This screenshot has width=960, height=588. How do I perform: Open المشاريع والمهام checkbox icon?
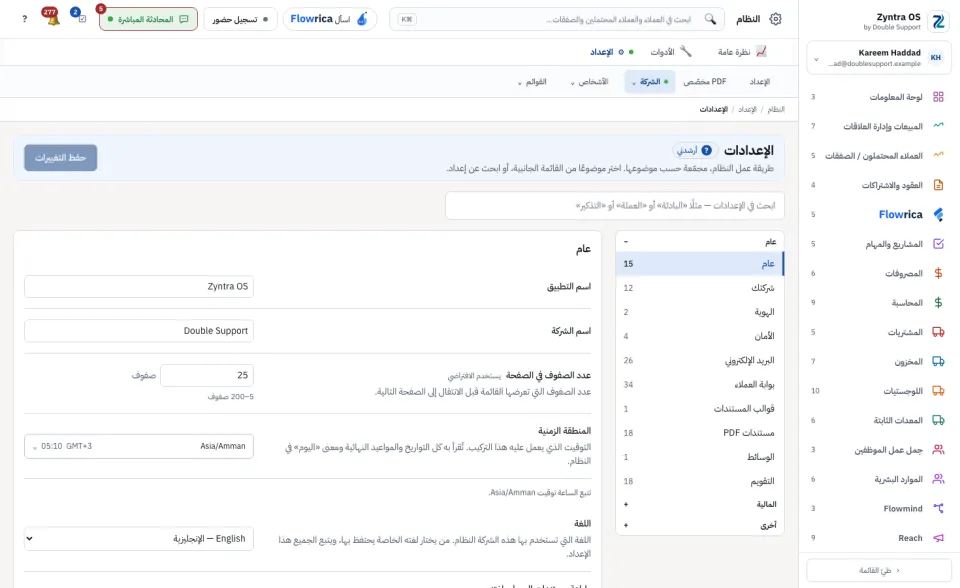pyautogui.click(x=938, y=244)
